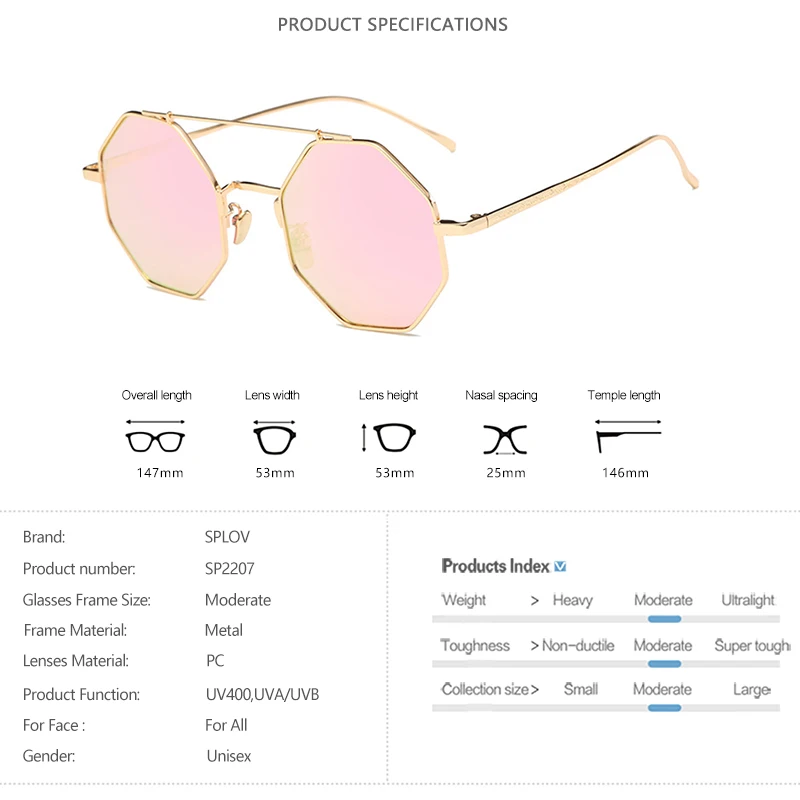Click the Weight Moderate slider indicator
Viewport: 800px width, 800px height.
[x=663, y=619]
